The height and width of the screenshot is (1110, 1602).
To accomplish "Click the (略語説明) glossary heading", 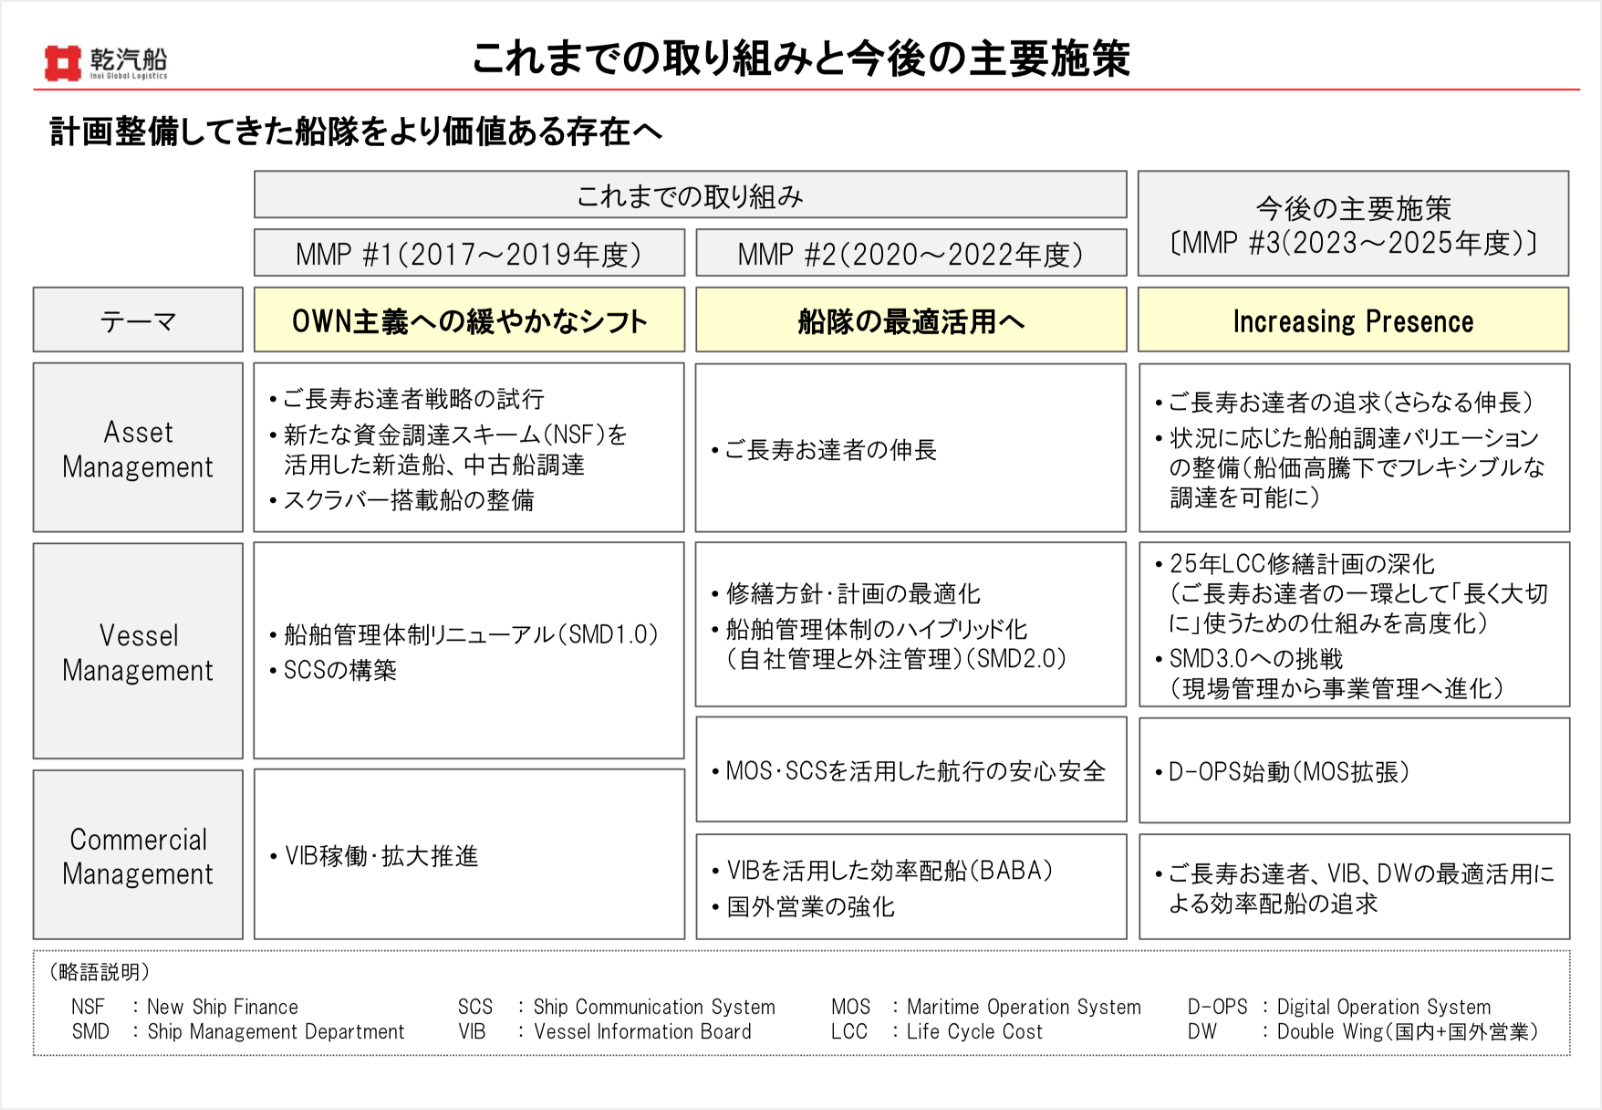I will [99, 972].
